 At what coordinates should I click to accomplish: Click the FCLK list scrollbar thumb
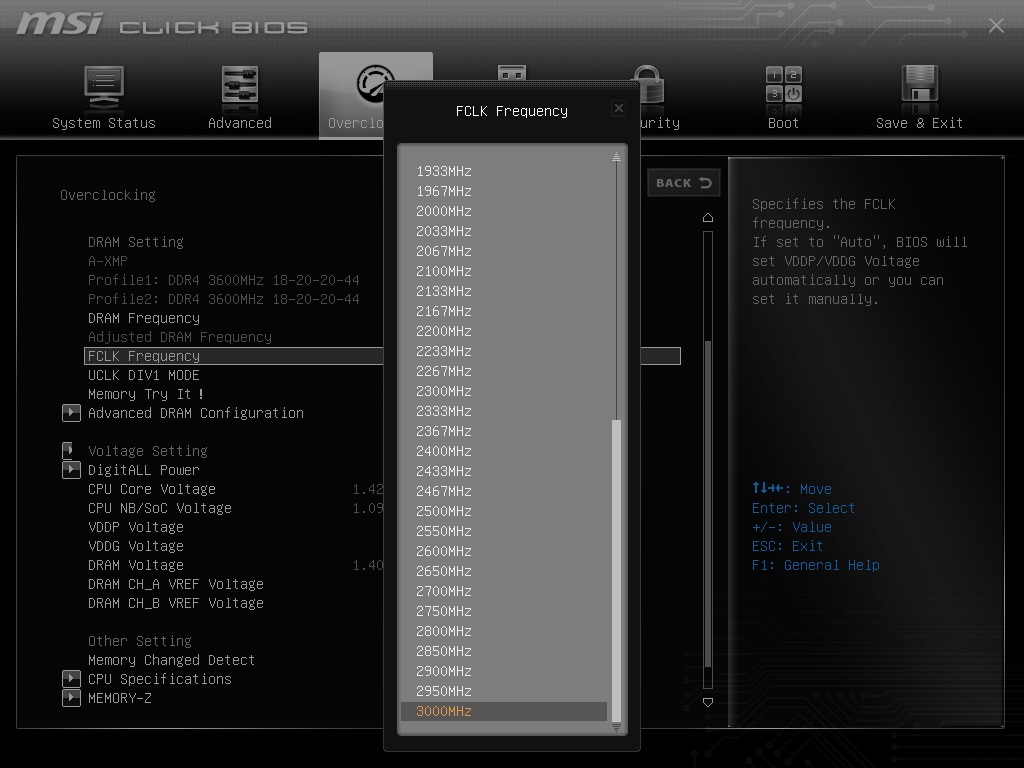point(616,571)
